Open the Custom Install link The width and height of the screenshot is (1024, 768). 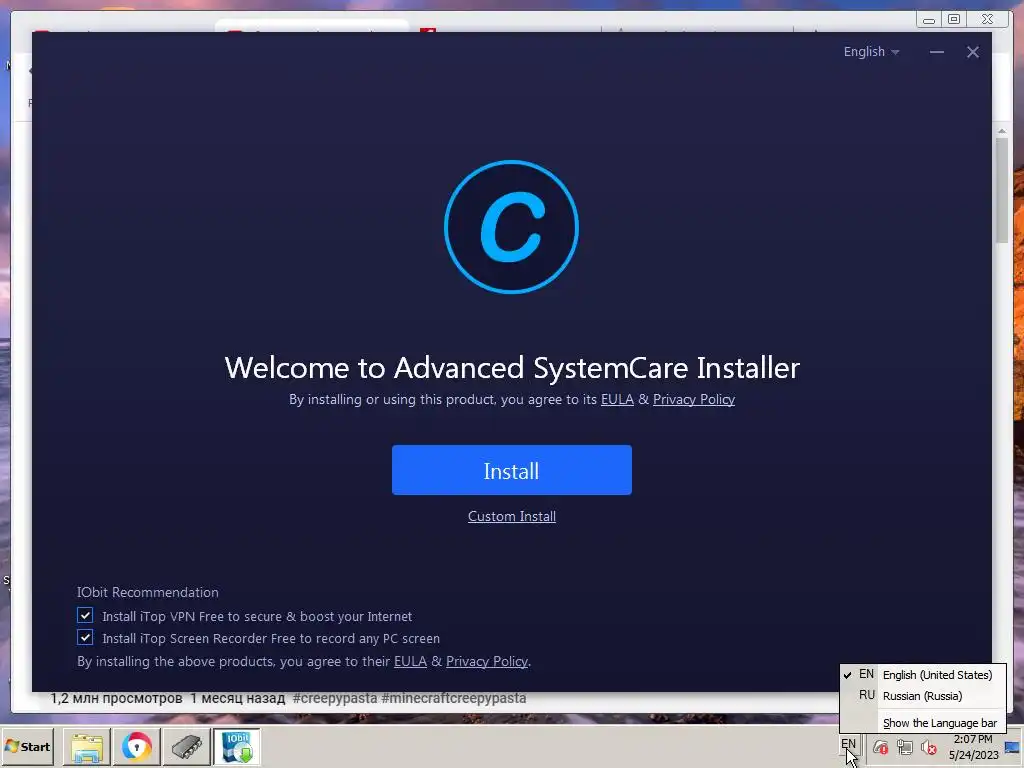(x=511, y=517)
